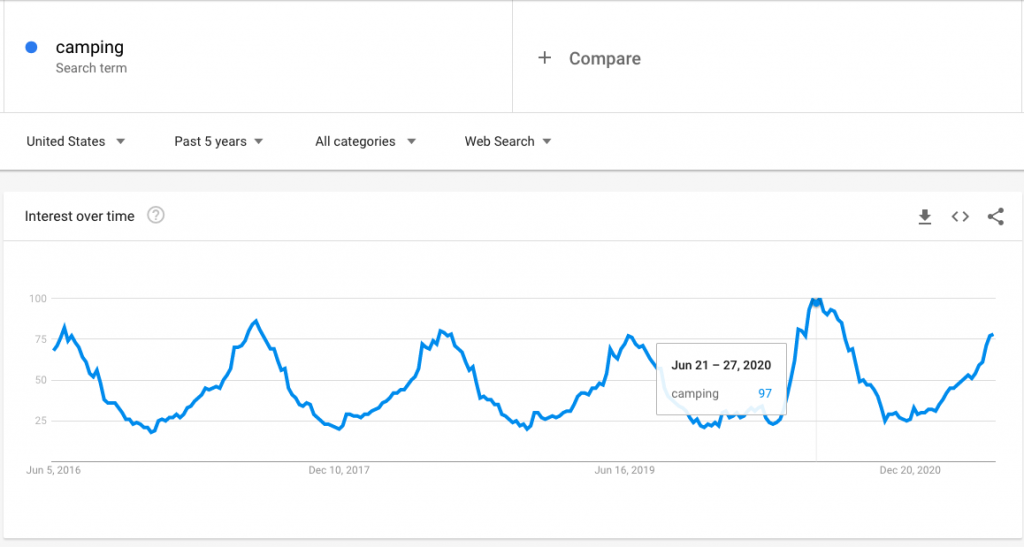Viewport: 1024px width, 547px height.
Task: Open the Interest over time help icon
Action: pos(156,216)
